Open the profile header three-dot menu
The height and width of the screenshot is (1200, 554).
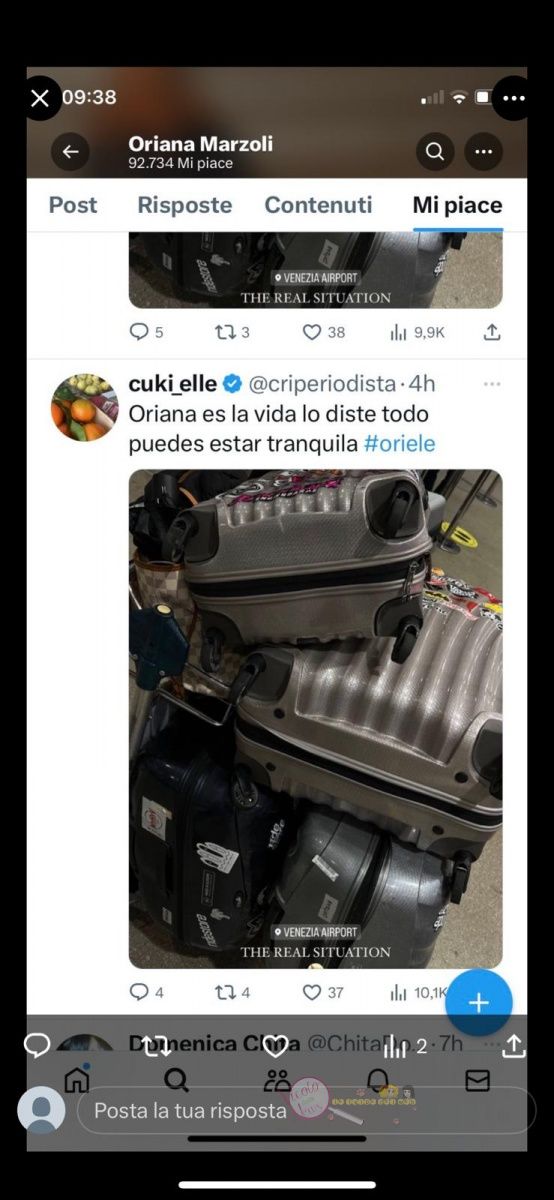[484, 152]
